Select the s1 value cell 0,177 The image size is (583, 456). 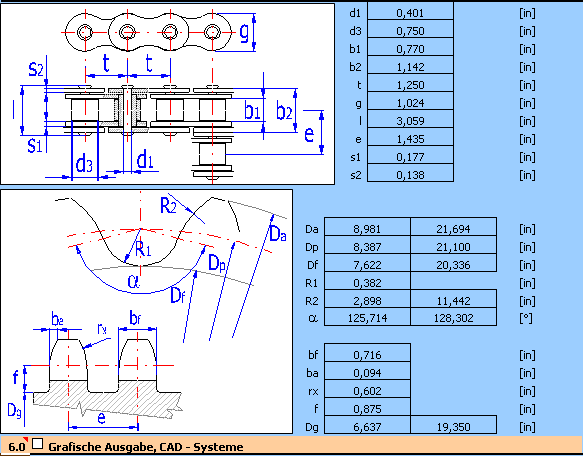coord(410,155)
